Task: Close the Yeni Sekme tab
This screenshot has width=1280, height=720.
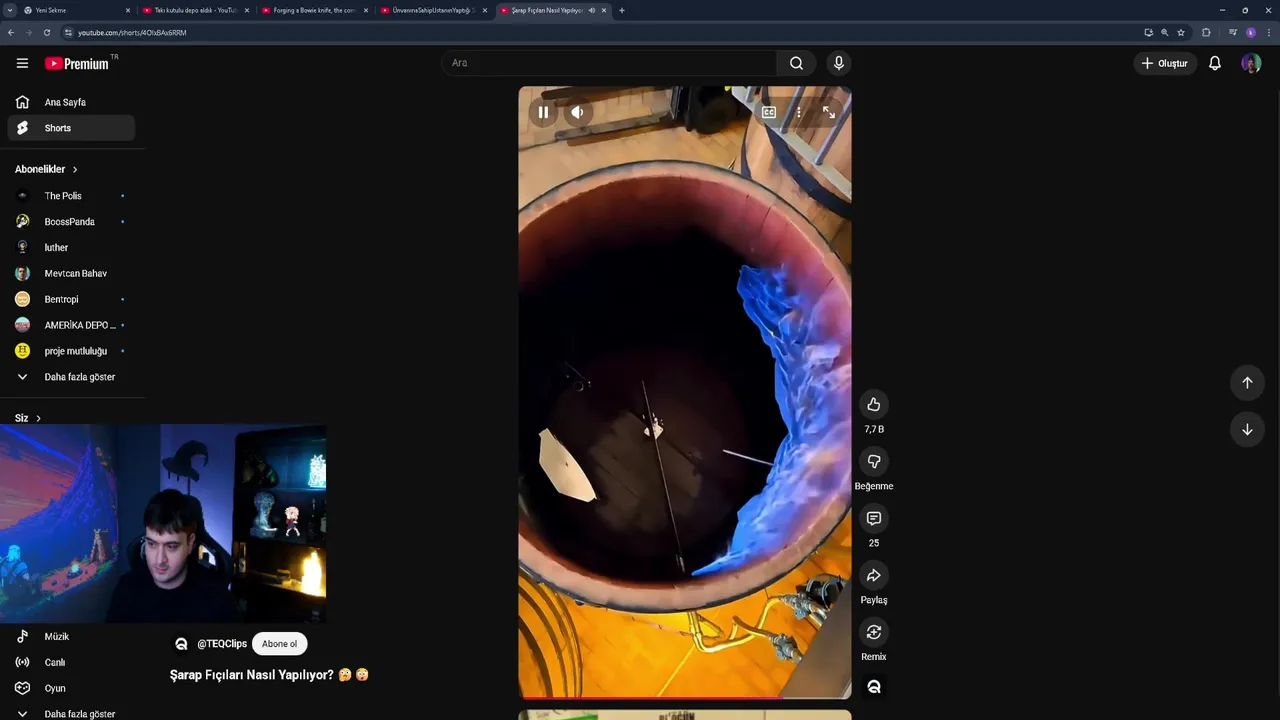Action: (x=128, y=10)
